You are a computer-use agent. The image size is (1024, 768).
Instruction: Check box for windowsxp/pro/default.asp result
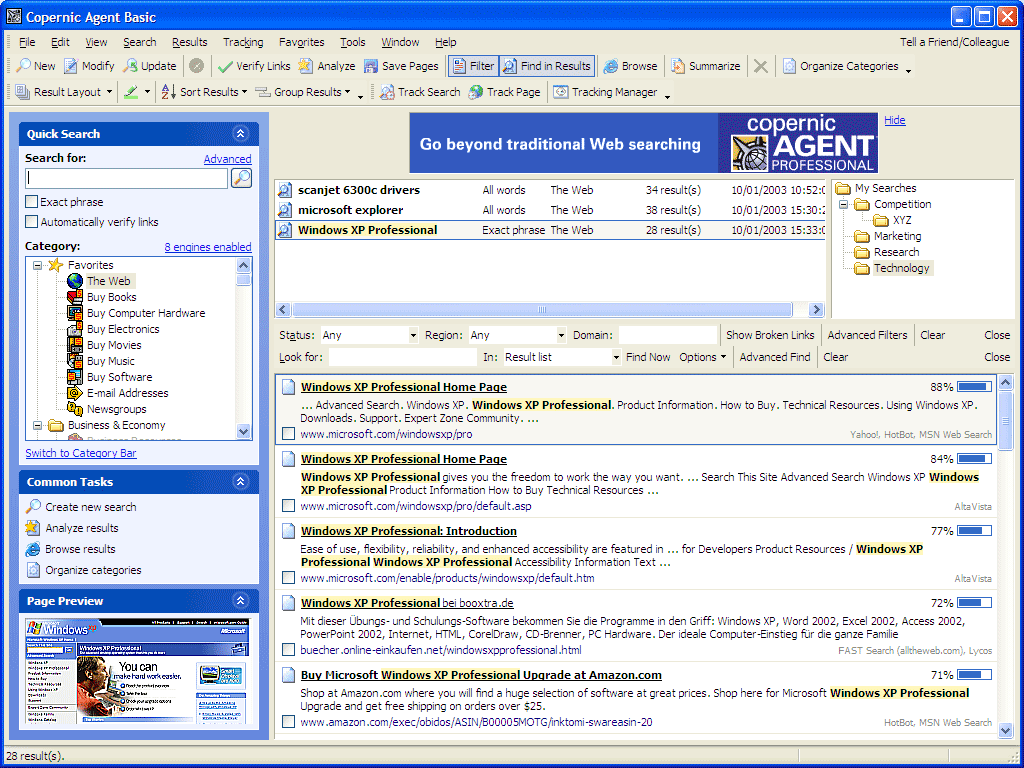coord(288,505)
